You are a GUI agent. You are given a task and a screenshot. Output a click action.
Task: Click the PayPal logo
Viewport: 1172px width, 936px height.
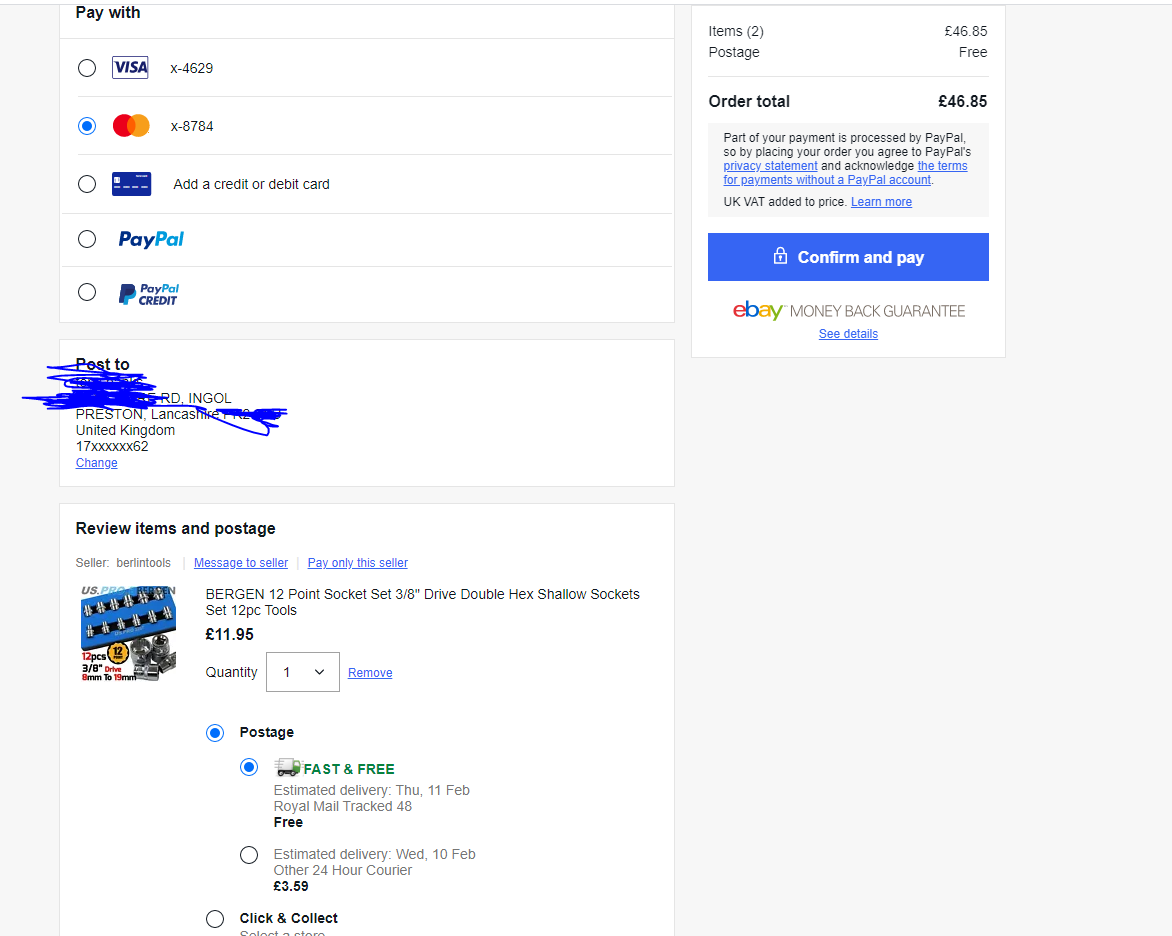click(151, 239)
